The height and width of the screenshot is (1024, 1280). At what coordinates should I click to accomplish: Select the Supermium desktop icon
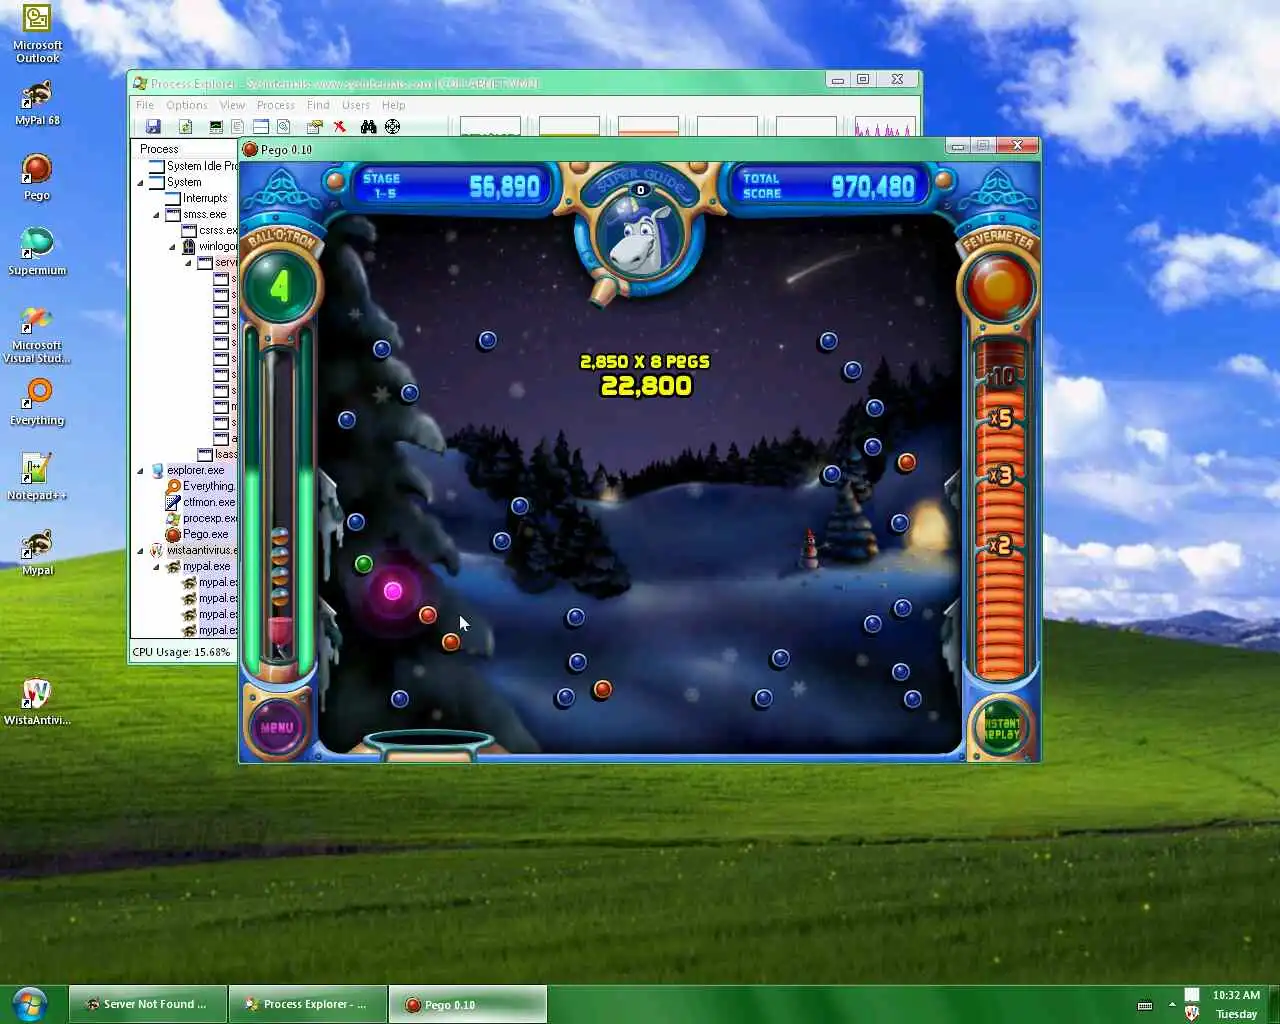[37, 252]
